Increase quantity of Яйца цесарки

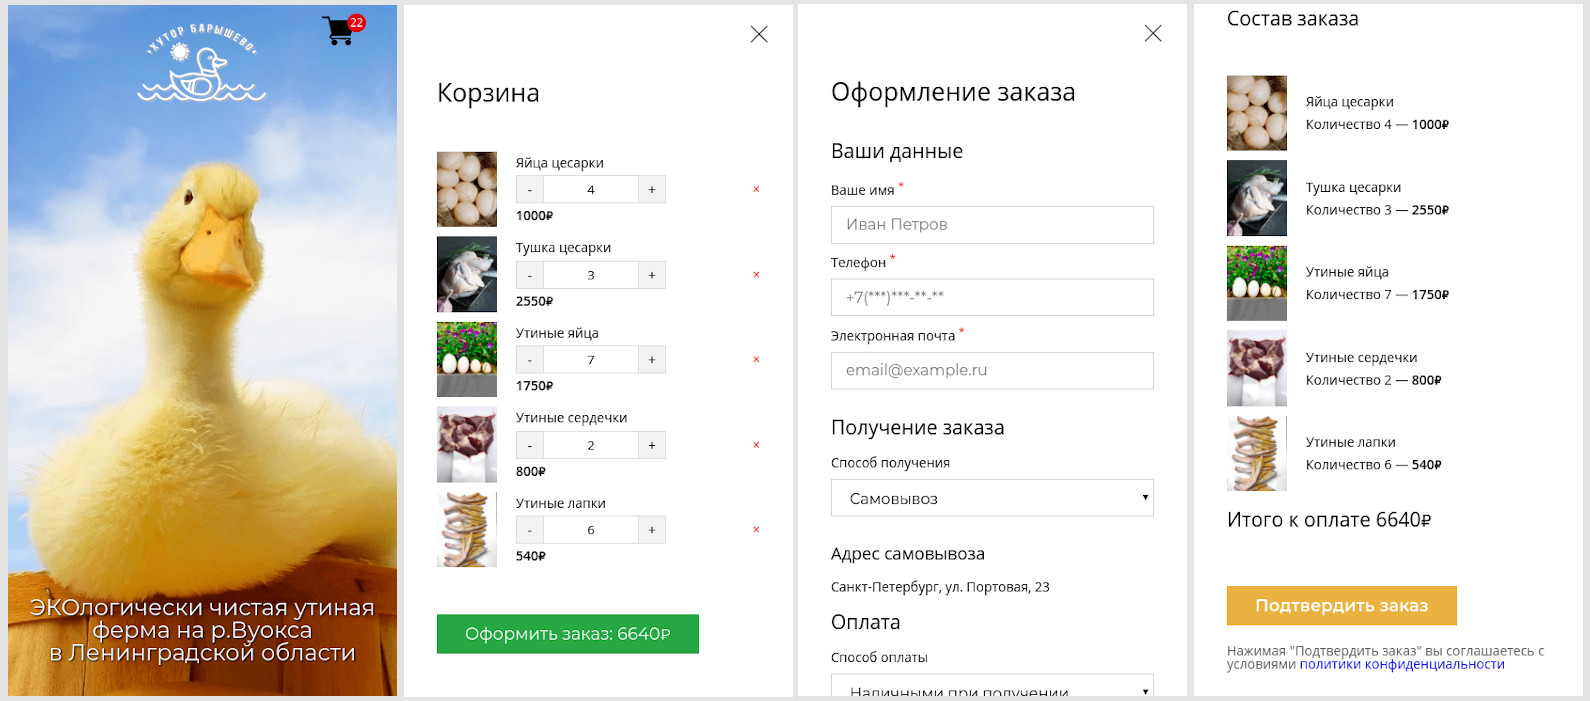coord(652,190)
